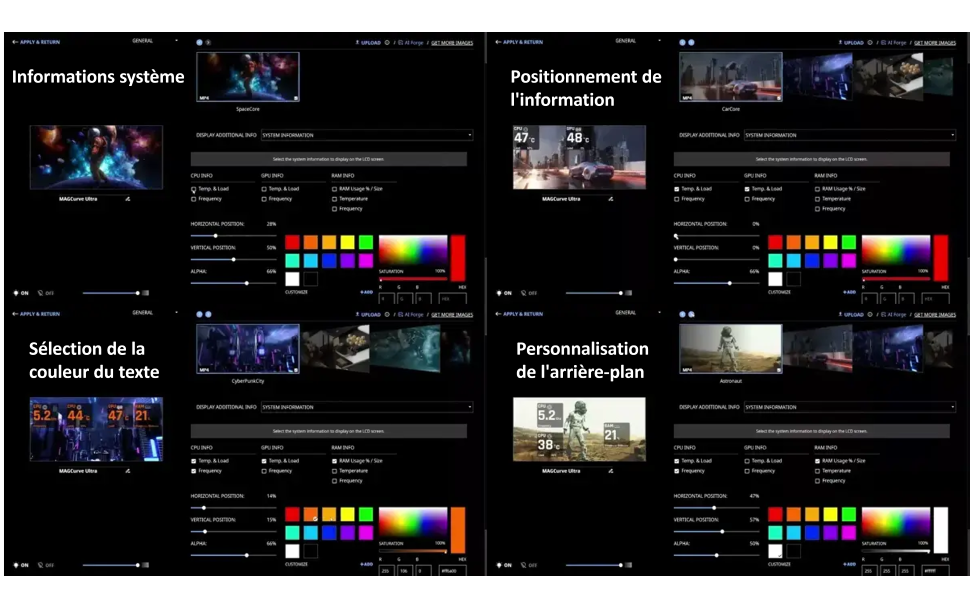Click the Upload icon in Informations système panel

click(x=357, y=43)
